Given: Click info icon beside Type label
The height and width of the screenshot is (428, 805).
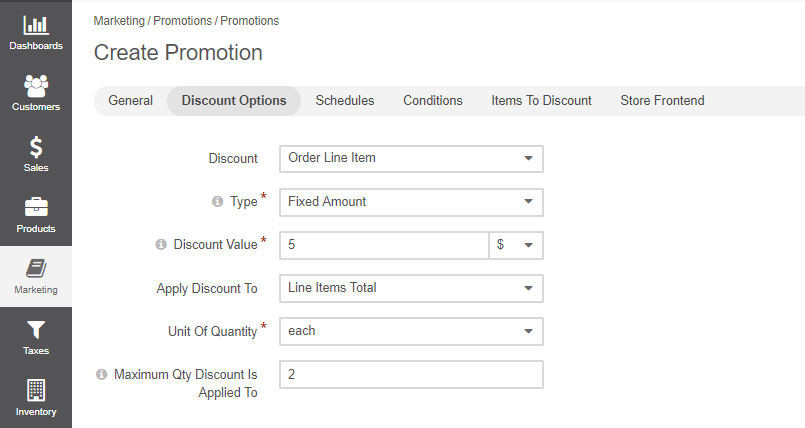Looking at the screenshot, I should [x=217, y=202].
